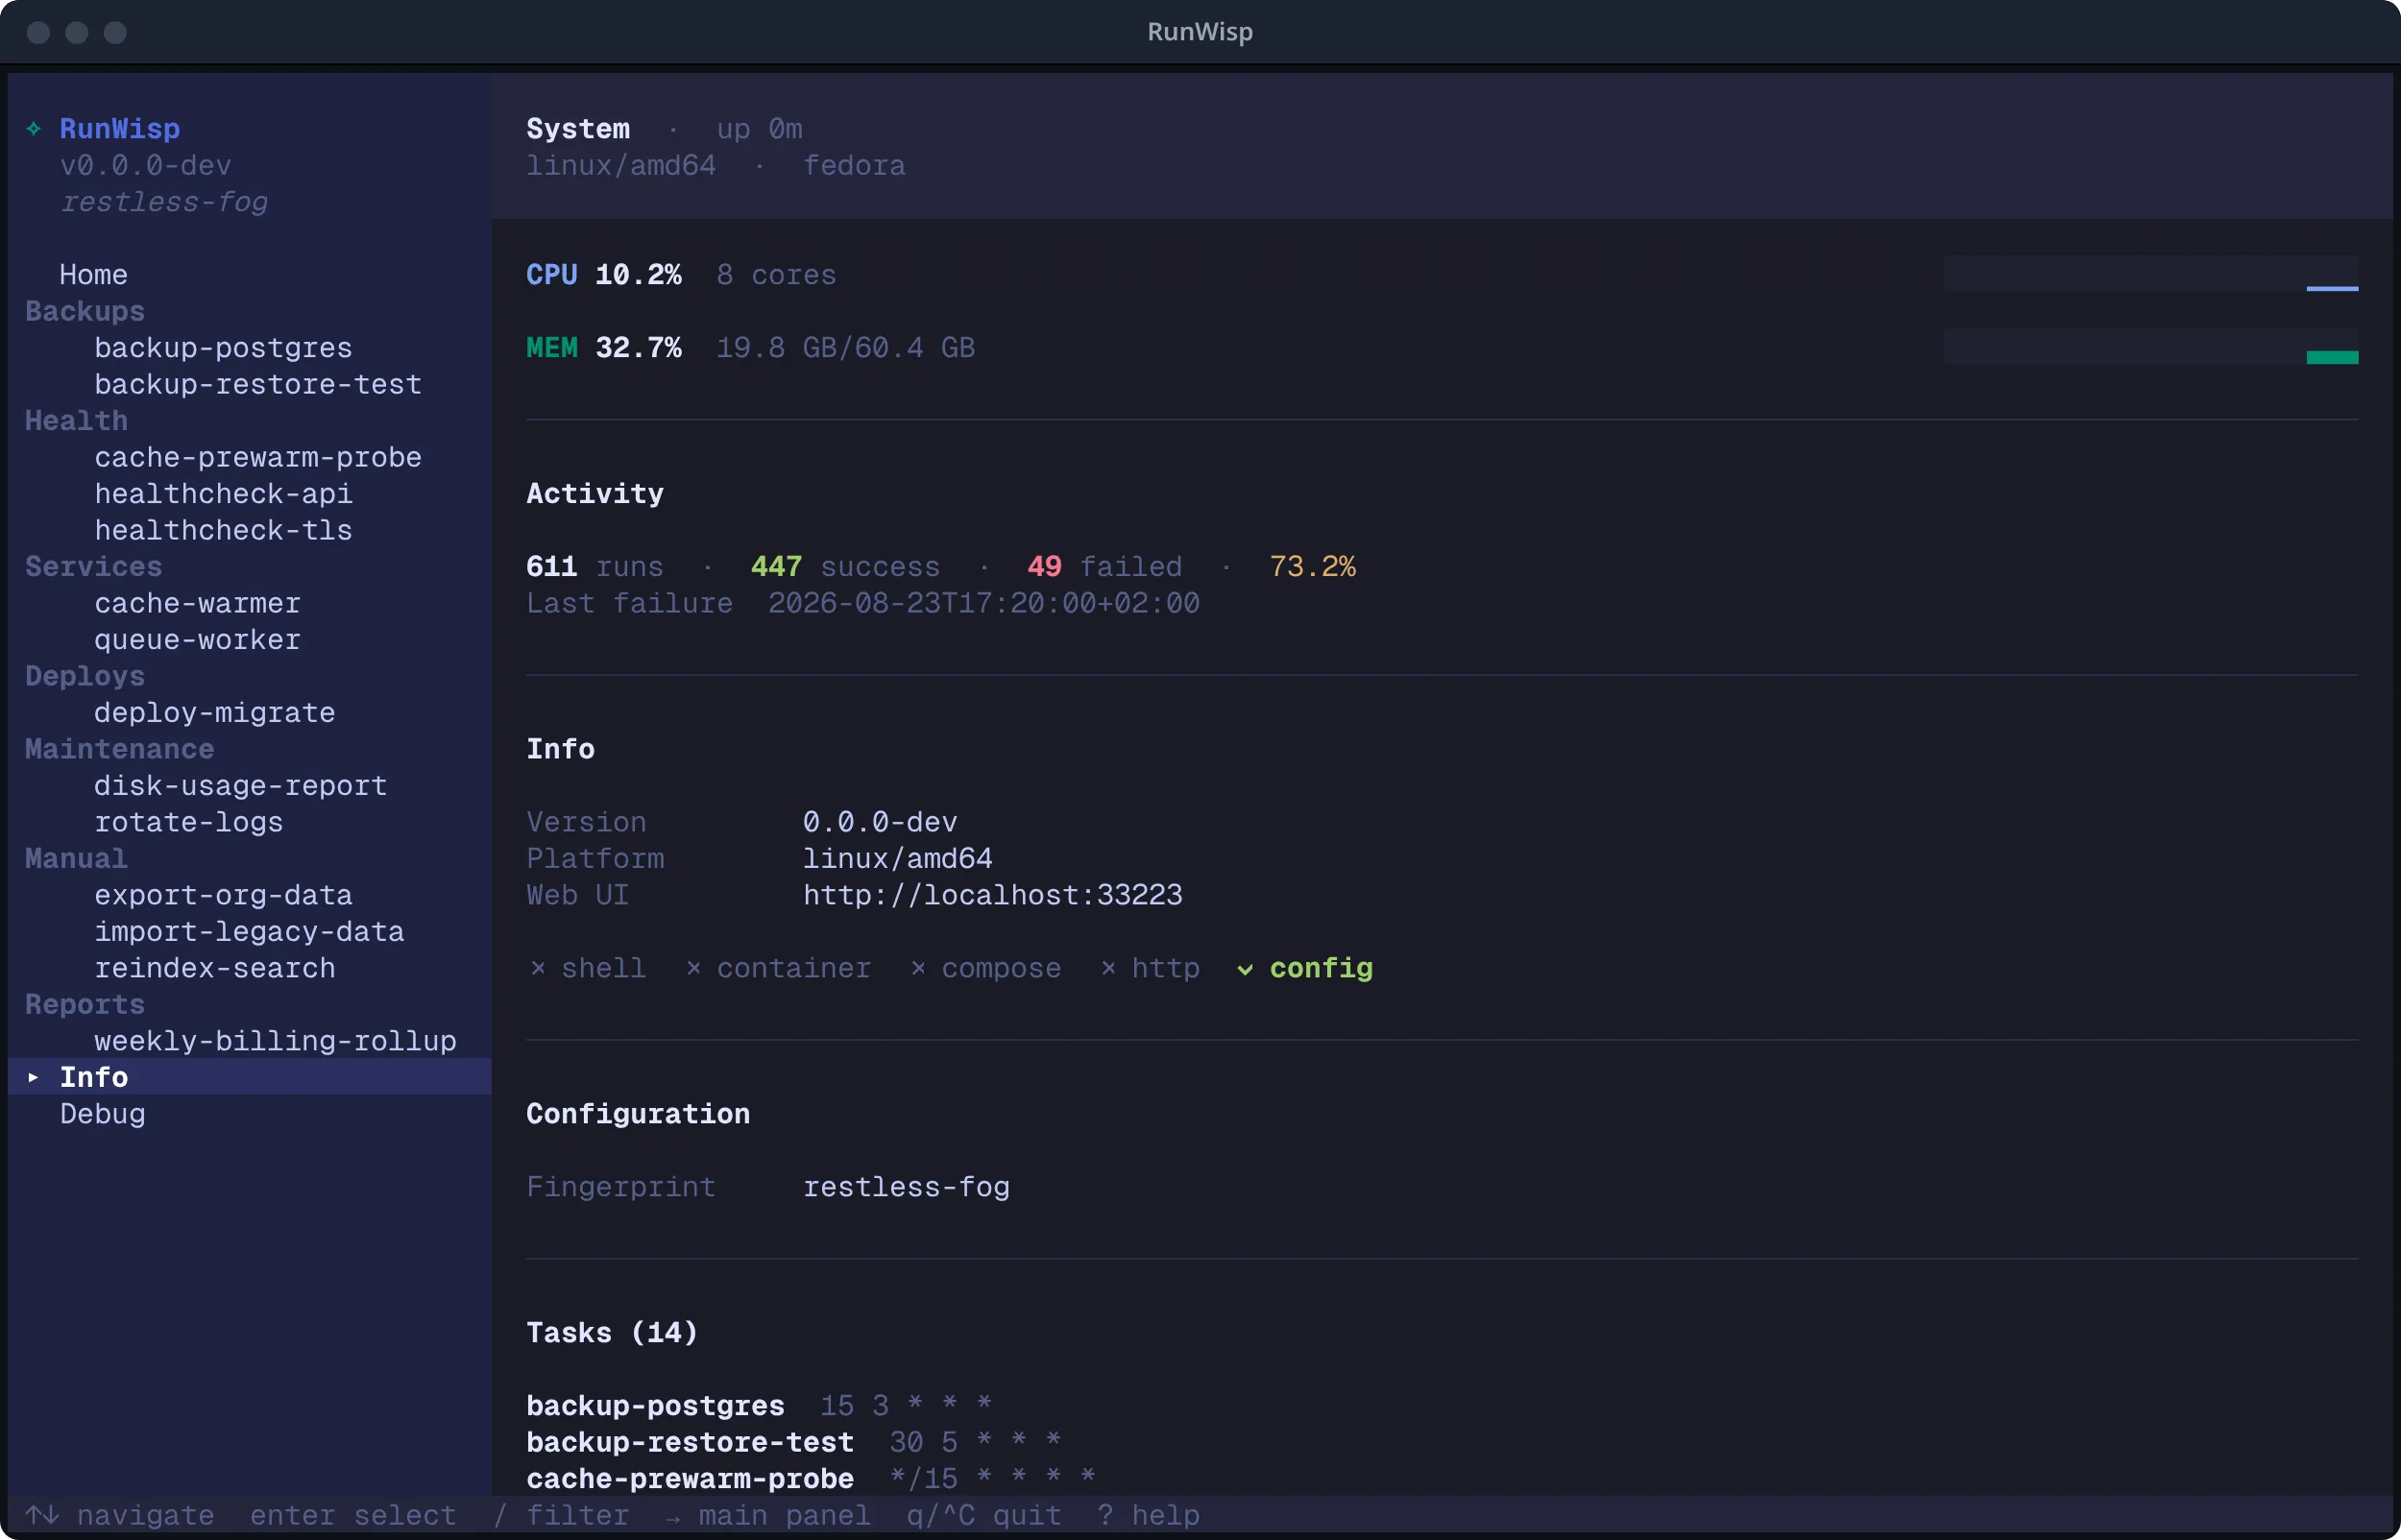Click the container capability label
Screen dimensions: 2401x1540
(793, 968)
